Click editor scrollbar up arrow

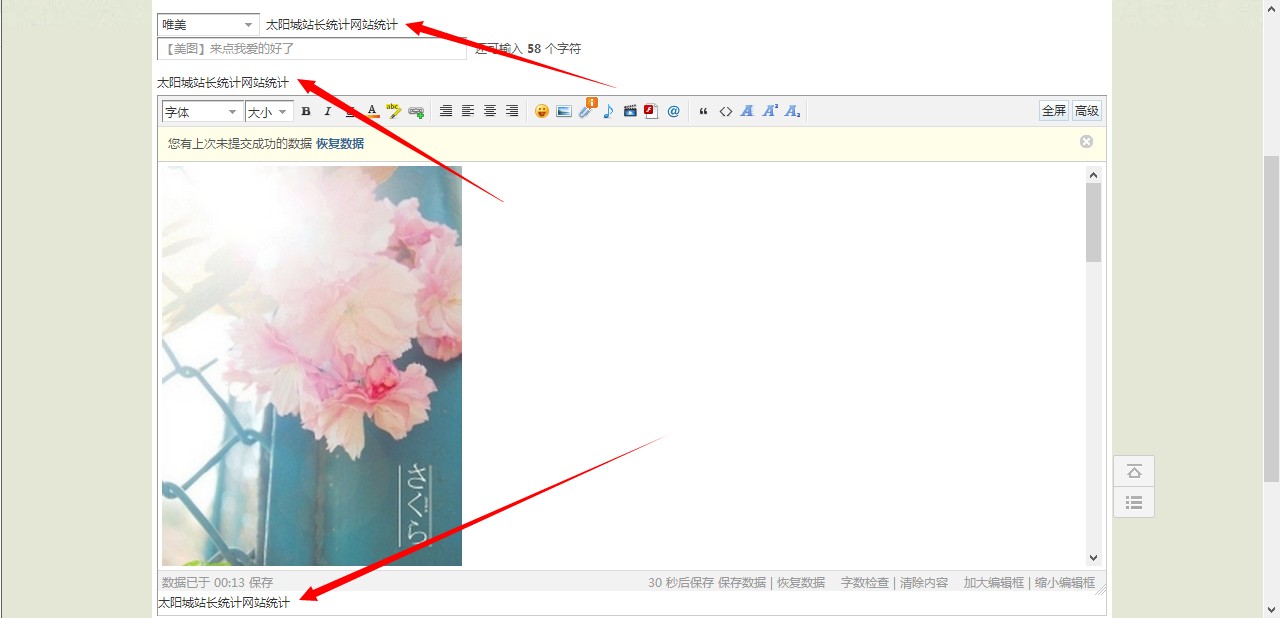(x=1093, y=175)
